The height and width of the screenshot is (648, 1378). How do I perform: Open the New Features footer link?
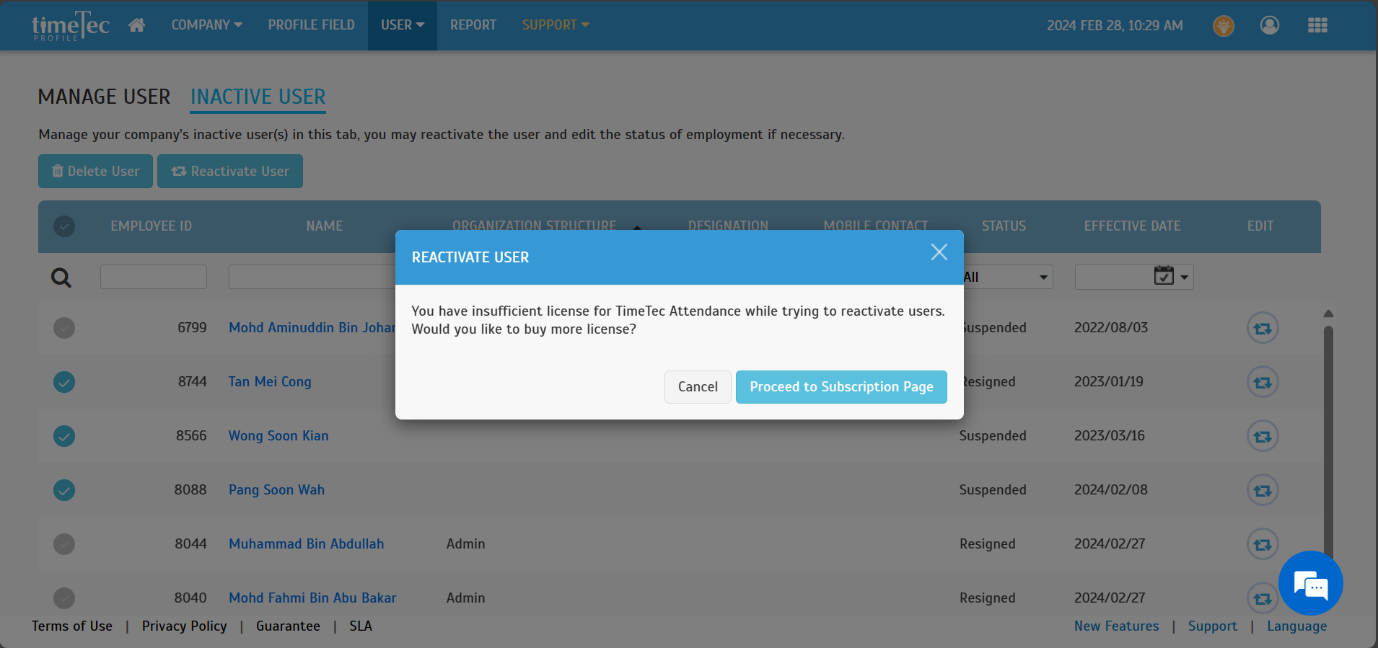1116,626
